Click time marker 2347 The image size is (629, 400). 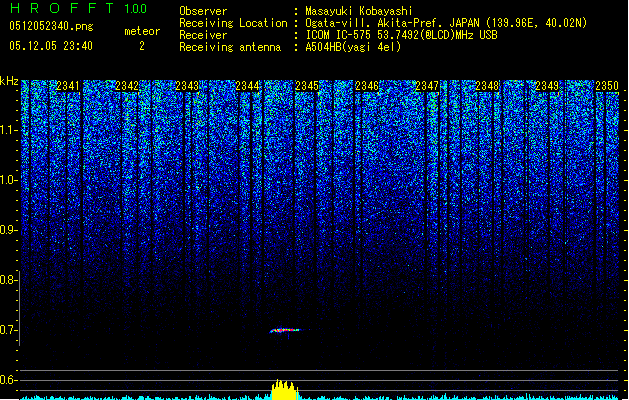point(427,86)
